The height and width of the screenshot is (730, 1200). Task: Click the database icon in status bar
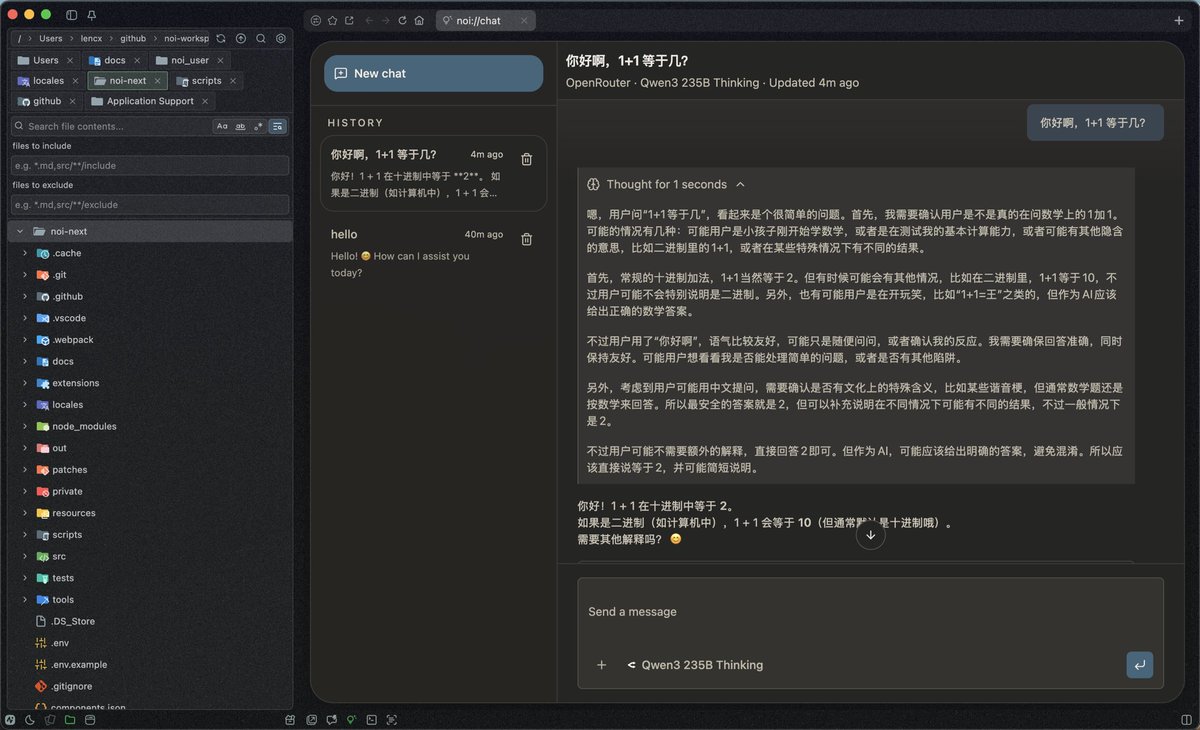pos(90,720)
